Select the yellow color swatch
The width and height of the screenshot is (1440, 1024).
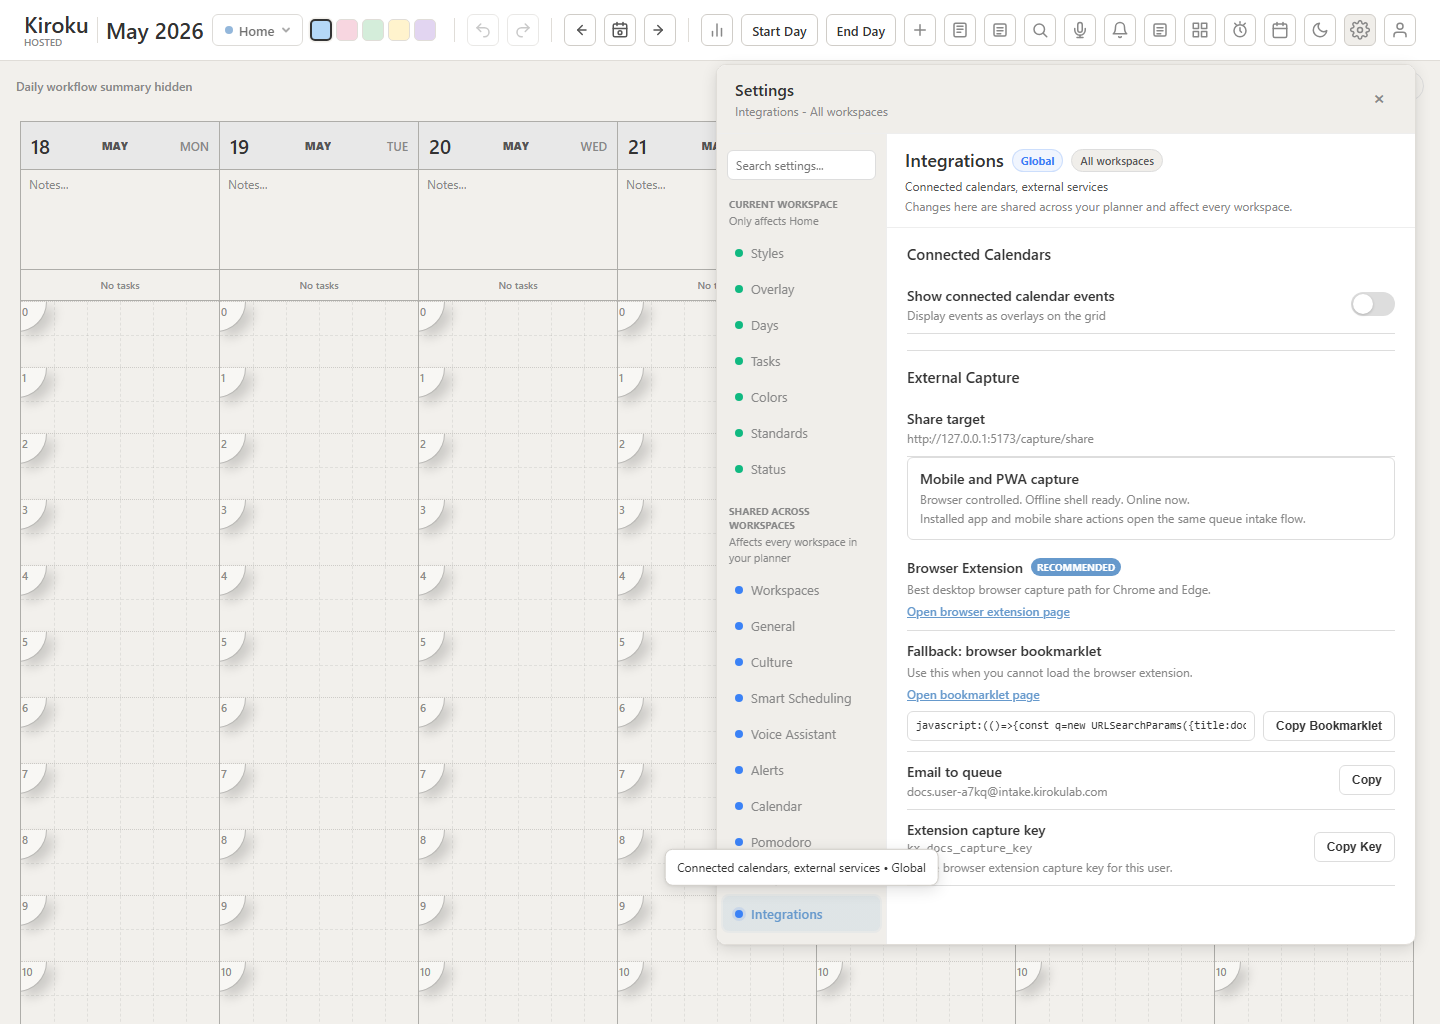399,30
